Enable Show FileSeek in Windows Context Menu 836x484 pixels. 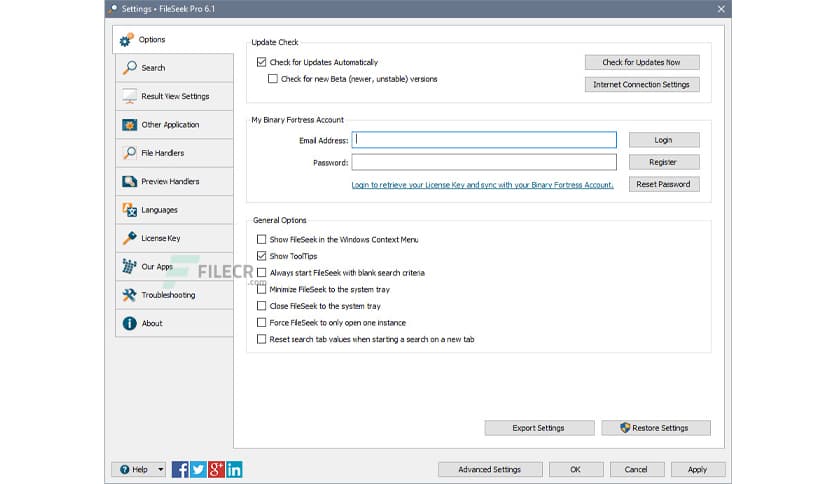pos(261,239)
